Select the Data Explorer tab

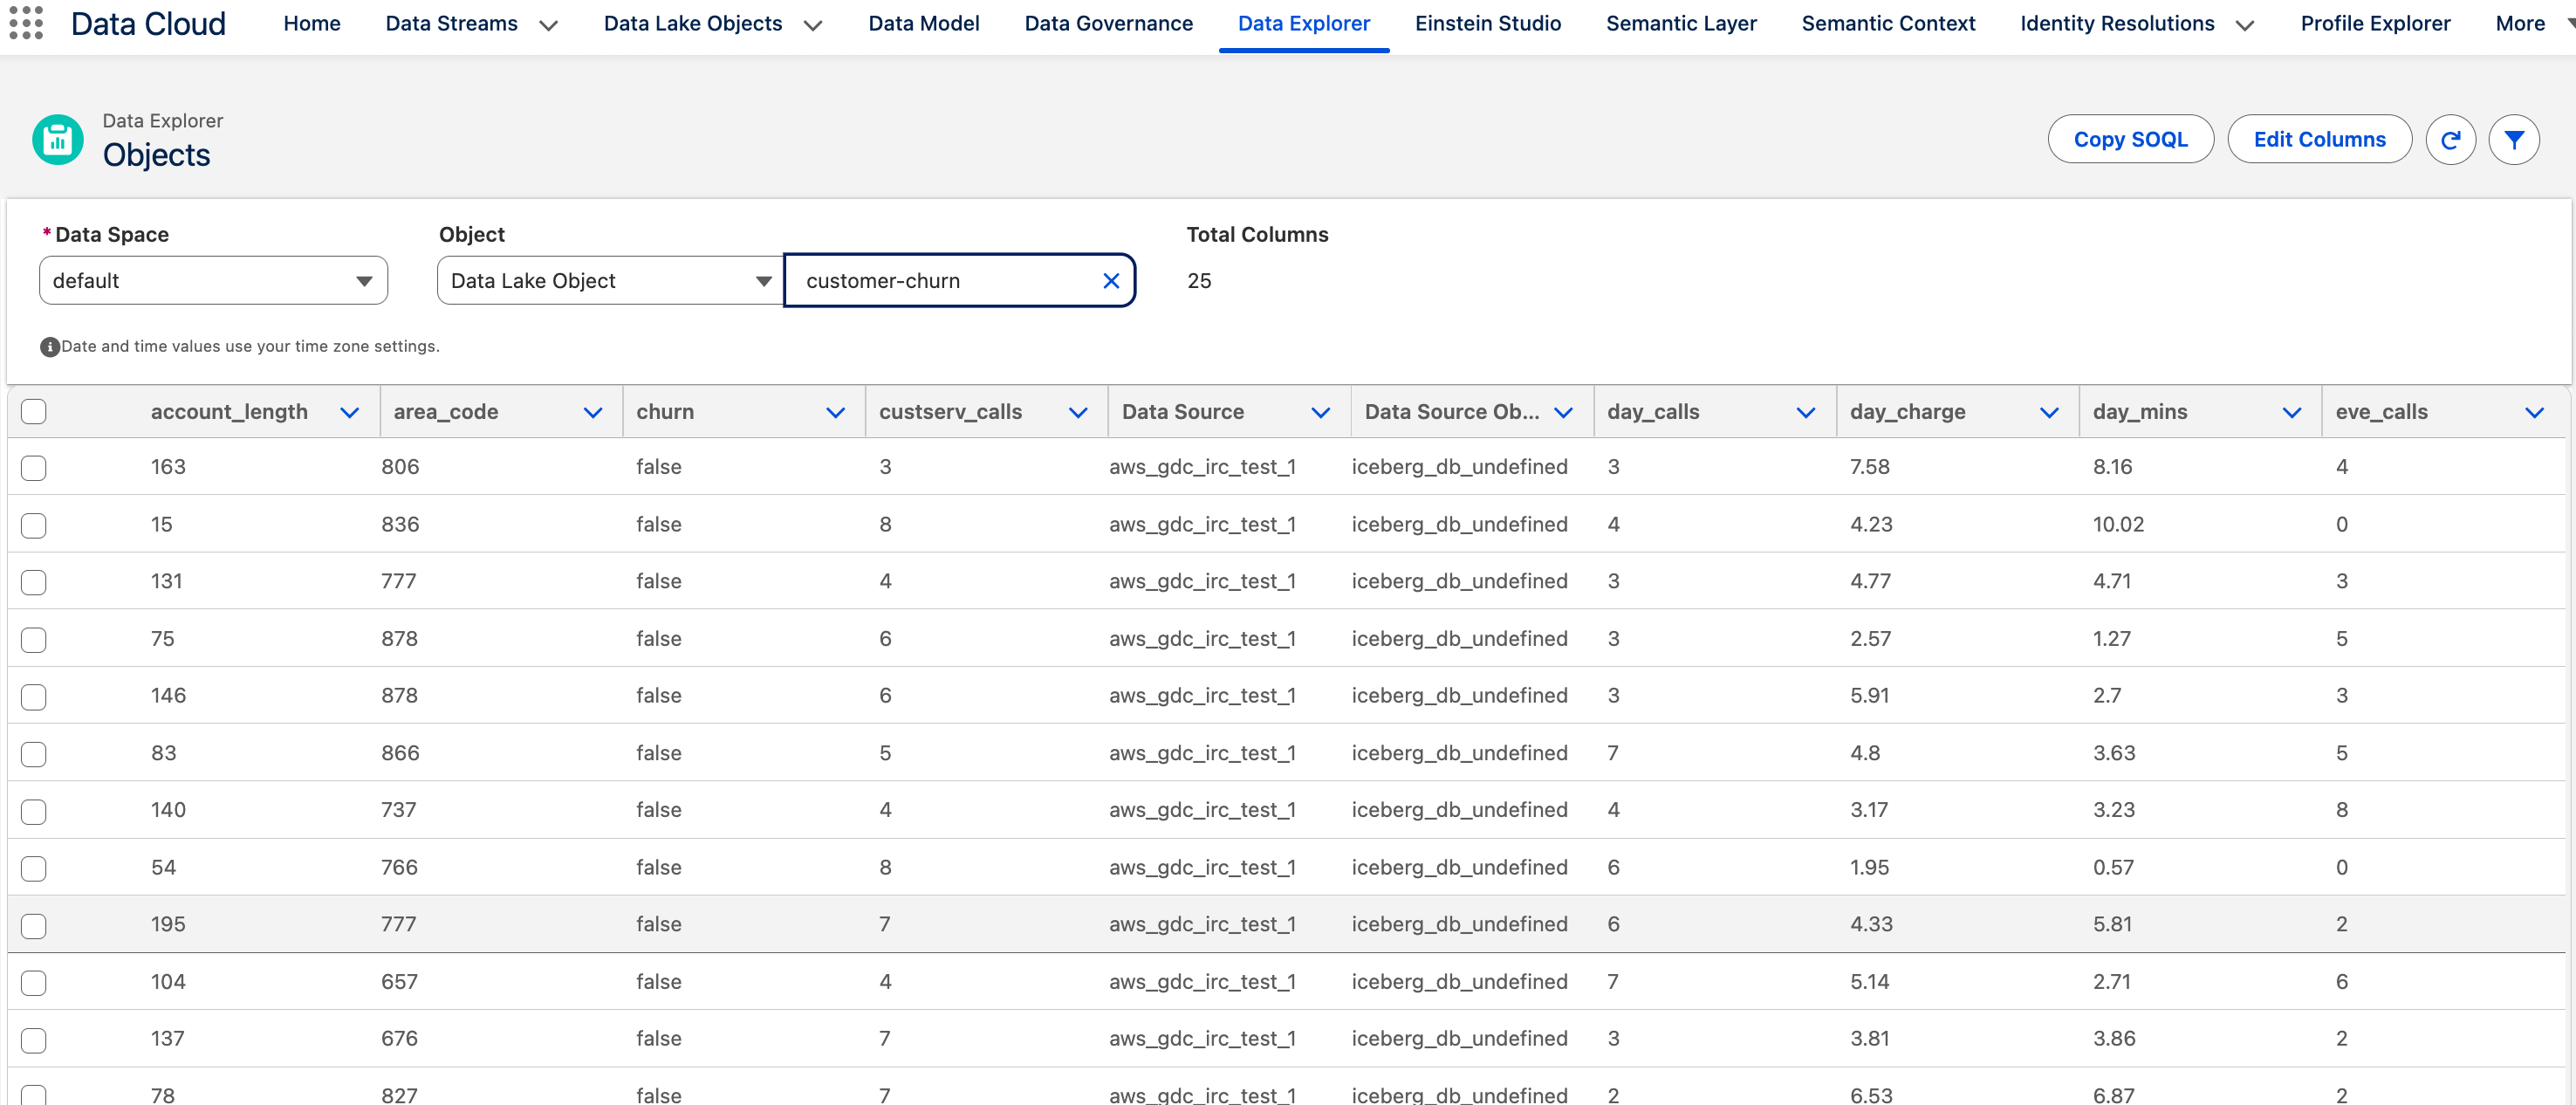(1304, 24)
